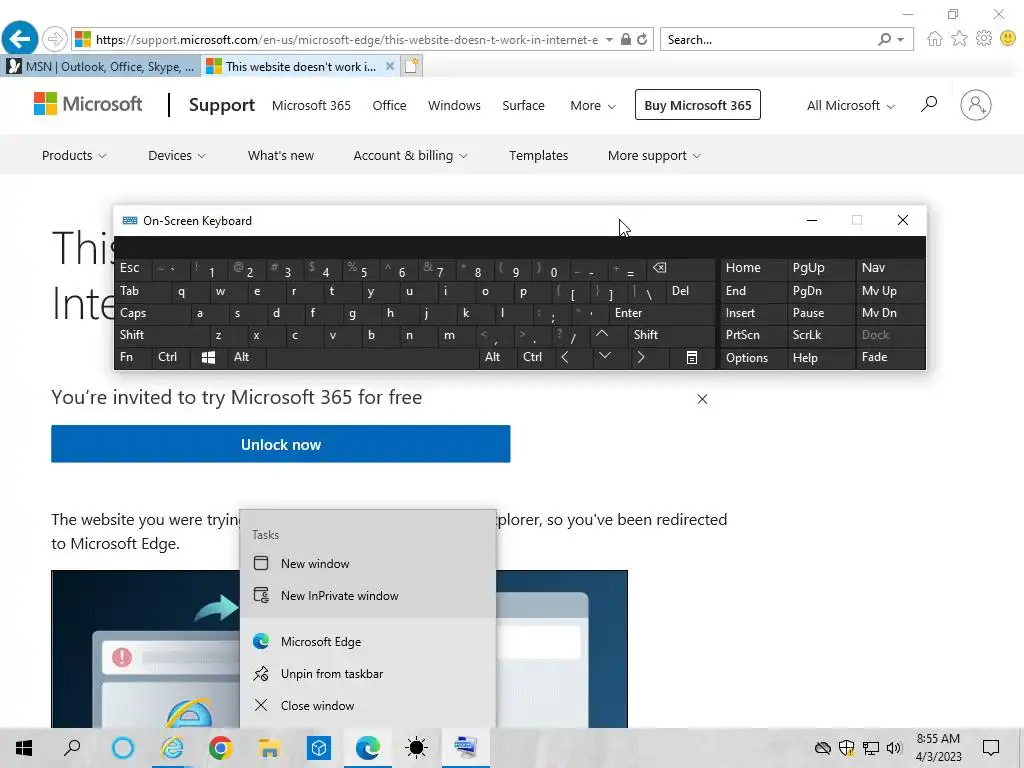This screenshot has height=768, width=1024.
Task: Switch to the MSN Outlook tab
Action: pyautogui.click(x=101, y=67)
